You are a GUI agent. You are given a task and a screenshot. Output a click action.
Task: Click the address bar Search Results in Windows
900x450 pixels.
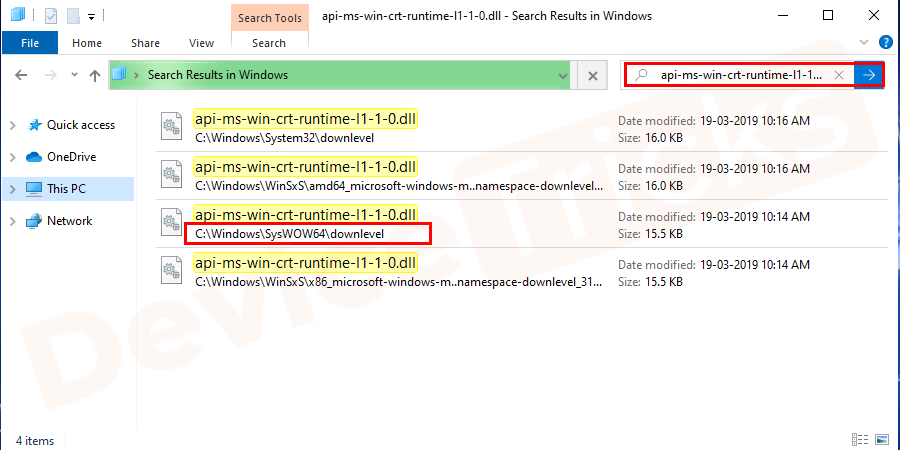(x=218, y=75)
